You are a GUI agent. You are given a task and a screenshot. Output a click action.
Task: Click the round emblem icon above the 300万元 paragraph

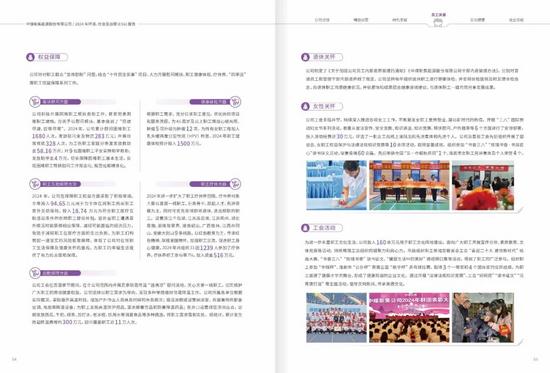pyautogui.click(x=35, y=273)
